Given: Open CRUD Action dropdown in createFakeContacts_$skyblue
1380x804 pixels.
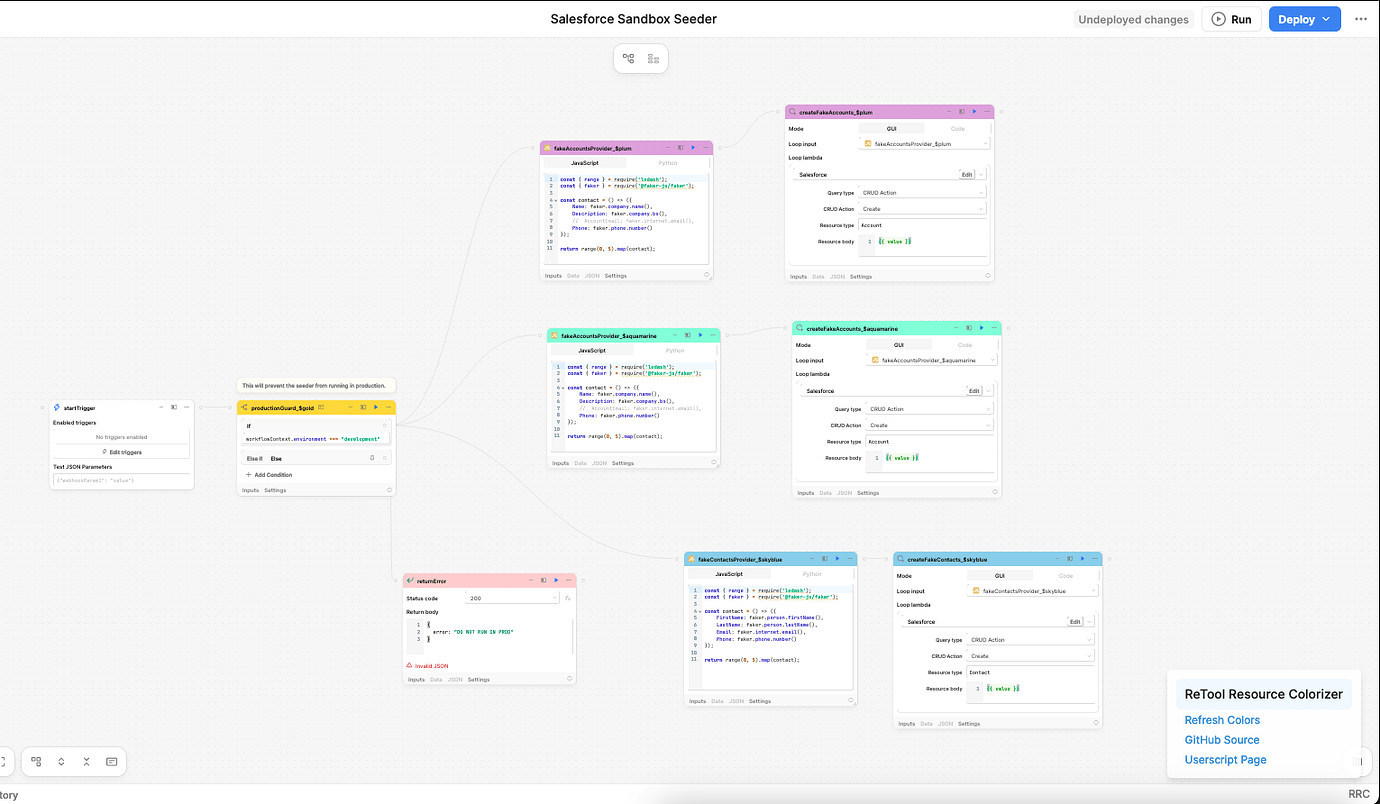Looking at the screenshot, I should [x=1031, y=656].
